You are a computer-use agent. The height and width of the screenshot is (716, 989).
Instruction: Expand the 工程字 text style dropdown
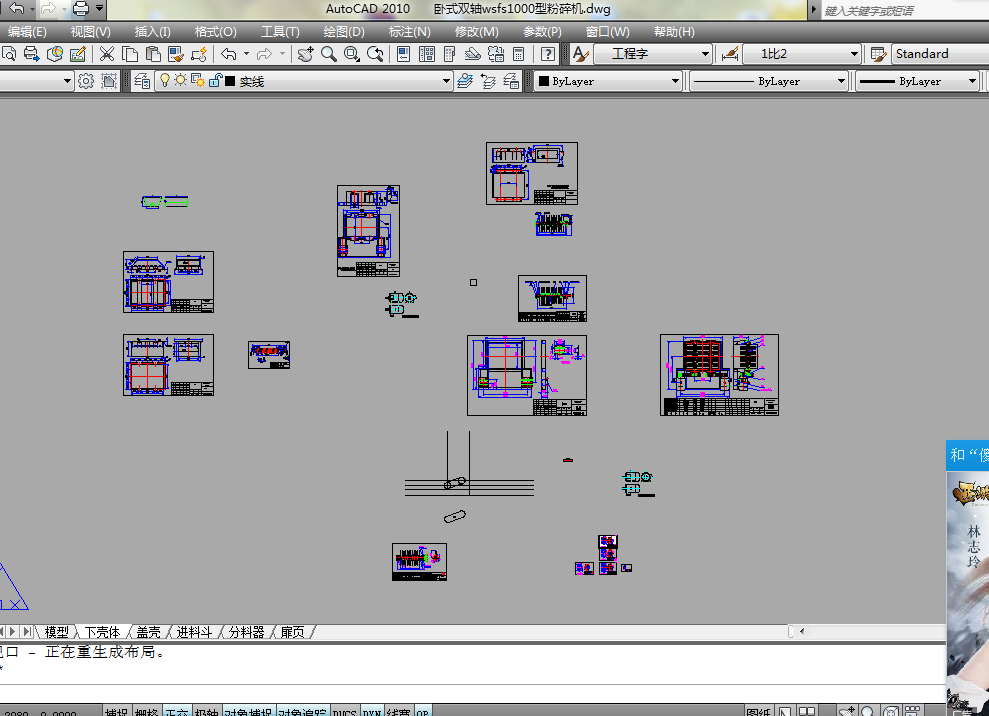click(705, 54)
